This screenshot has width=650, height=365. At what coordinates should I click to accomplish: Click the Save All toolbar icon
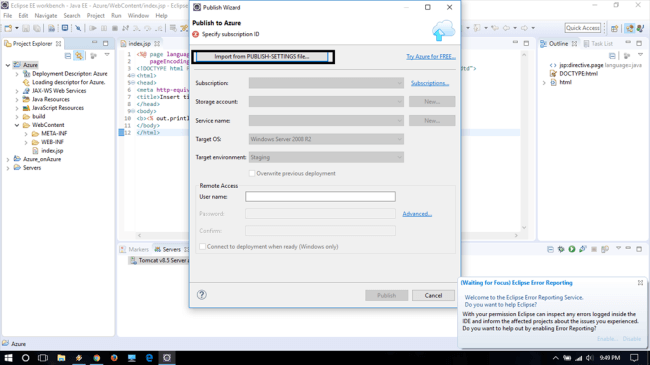click(x=37, y=28)
